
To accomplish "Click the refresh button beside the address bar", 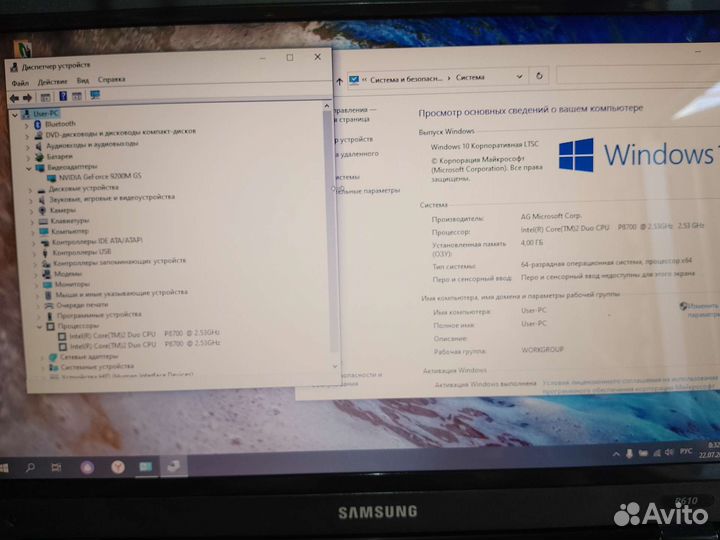I will [x=539, y=76].
